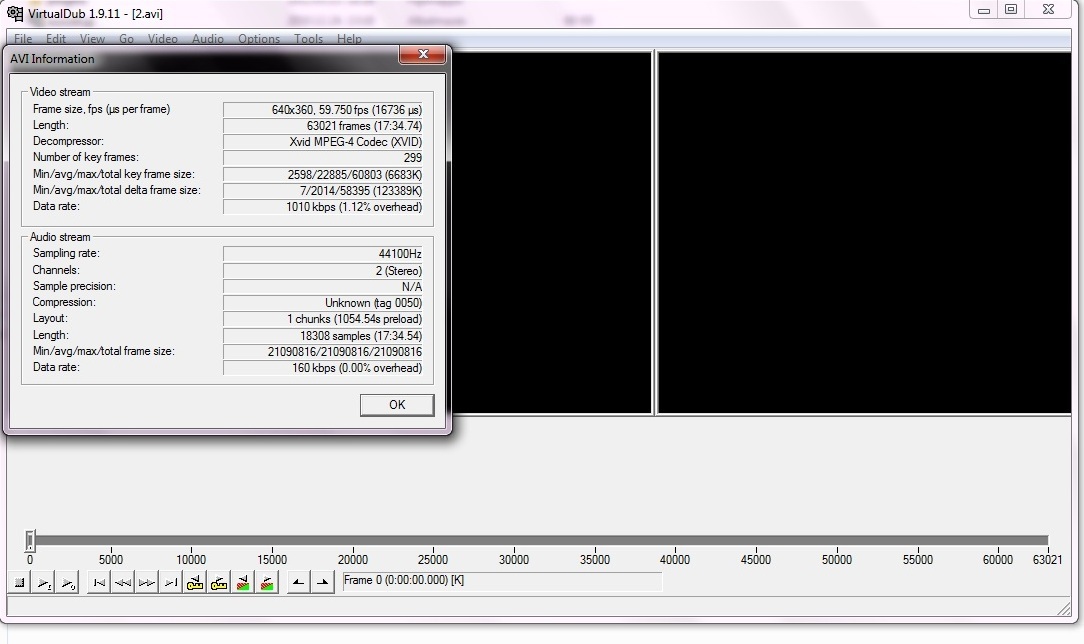The image size is (1084, 644).
Task: Click the VirtualDub application icon in the title bar
Action: (x=15, y=13)
